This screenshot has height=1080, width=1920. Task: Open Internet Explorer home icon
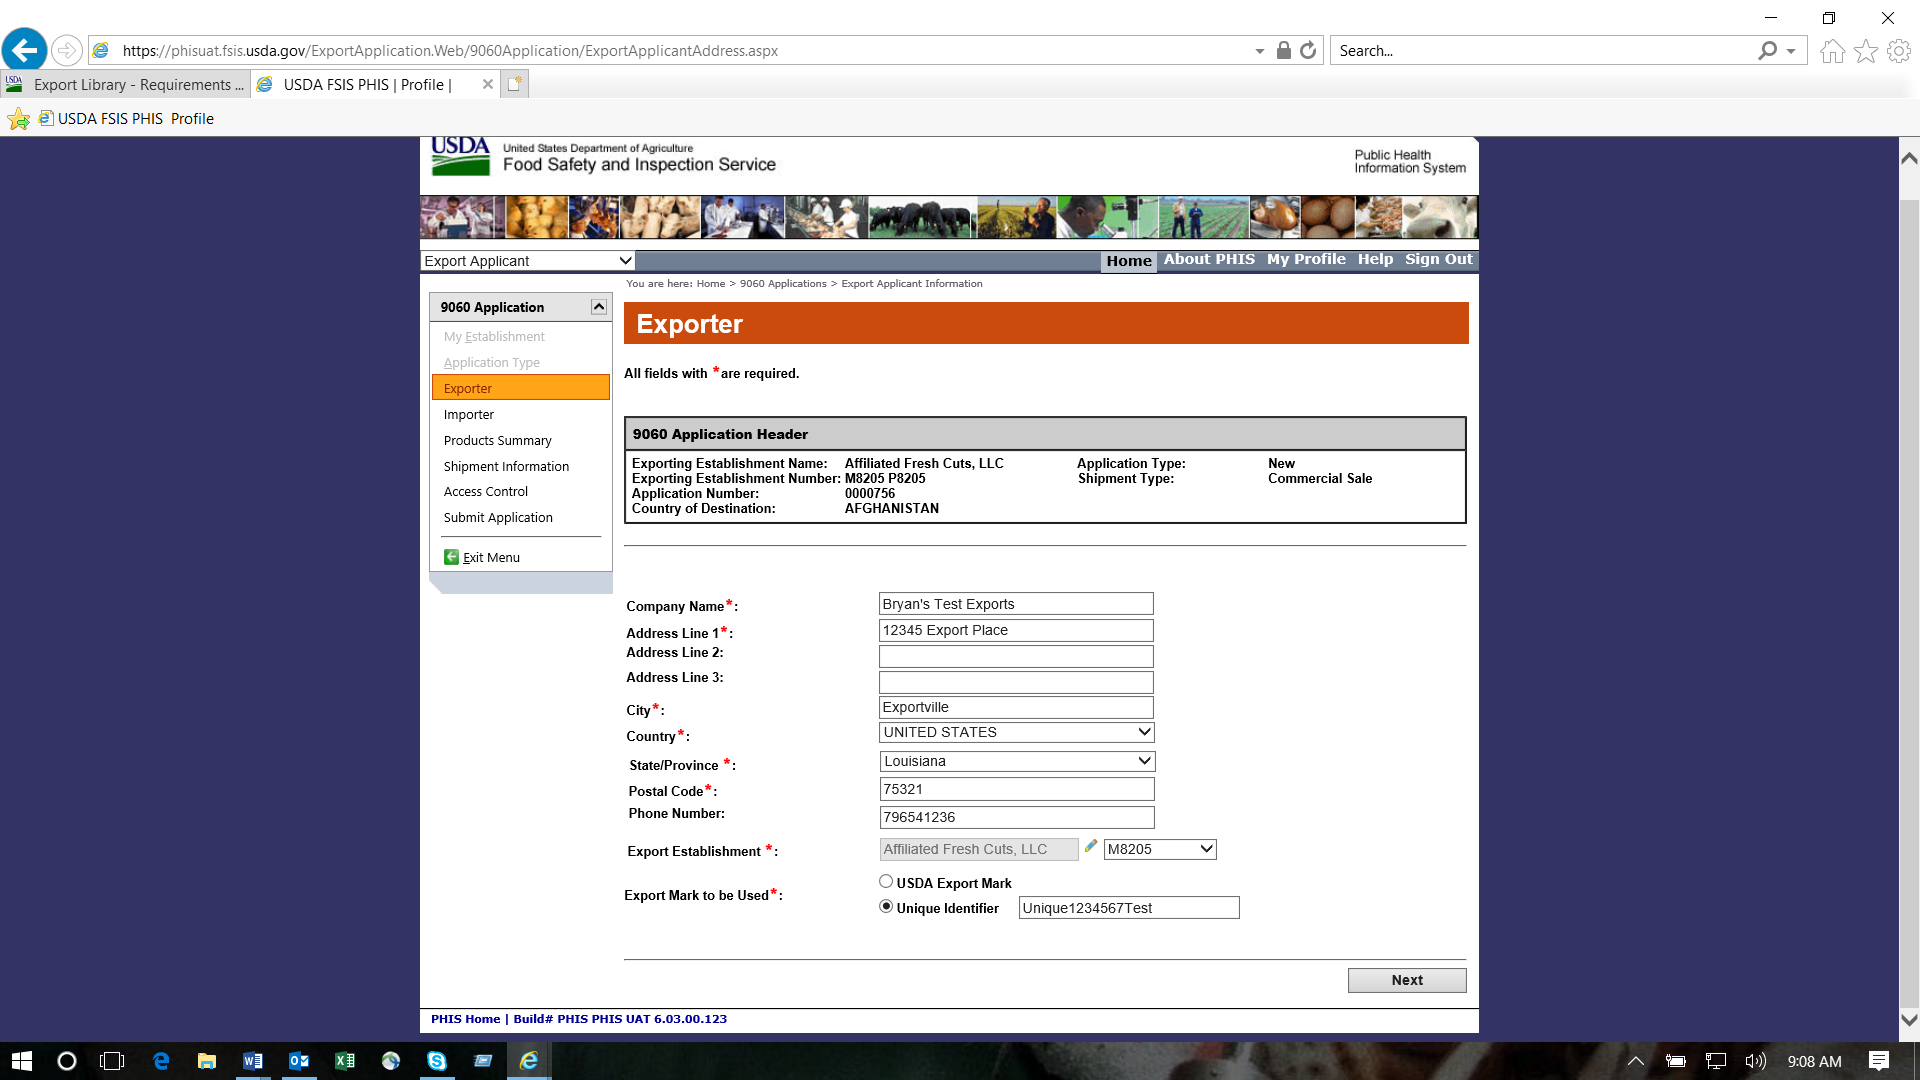coord(1832,51)
